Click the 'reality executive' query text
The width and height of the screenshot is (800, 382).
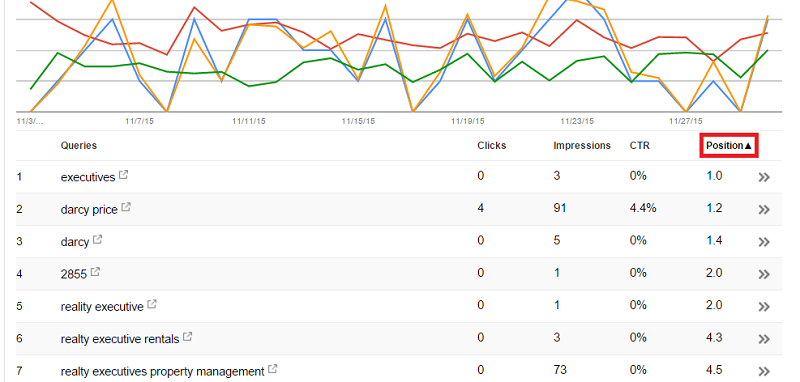tap(102, 307)
